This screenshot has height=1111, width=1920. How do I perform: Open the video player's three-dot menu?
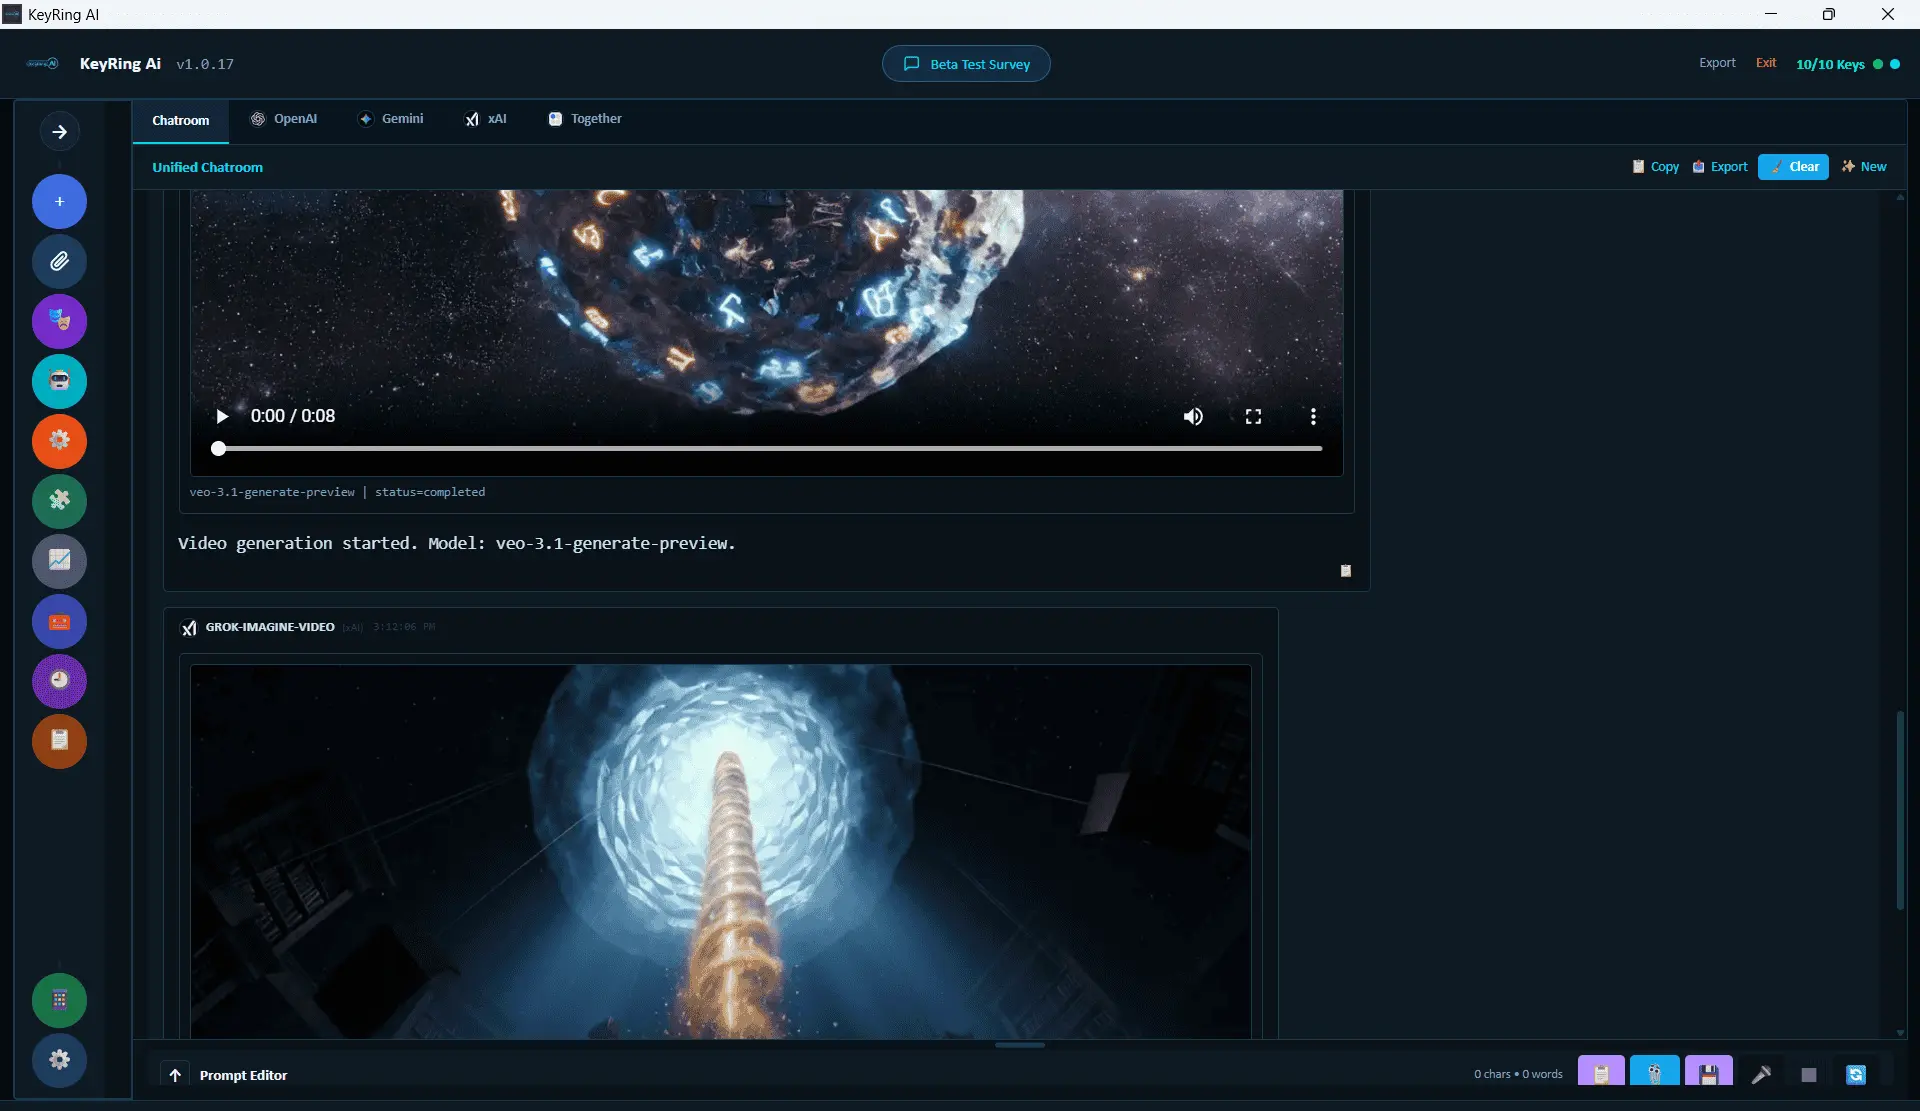click(1312, 416)
